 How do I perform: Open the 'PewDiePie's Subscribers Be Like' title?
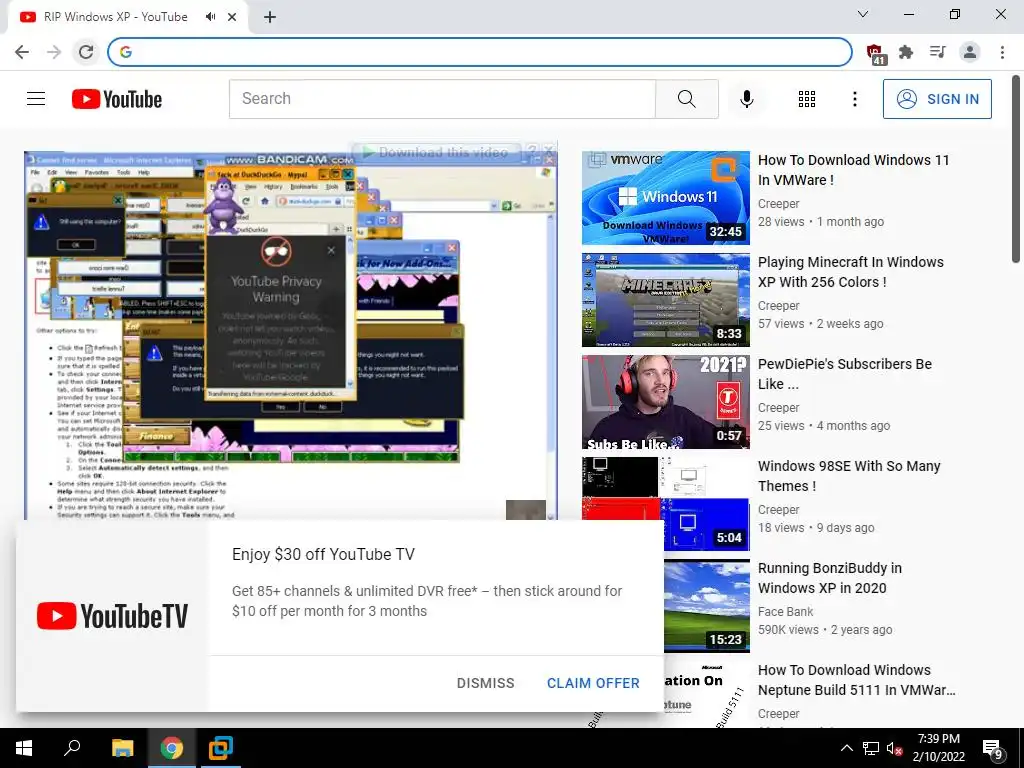pyautogui.click(x=844, y=374)
